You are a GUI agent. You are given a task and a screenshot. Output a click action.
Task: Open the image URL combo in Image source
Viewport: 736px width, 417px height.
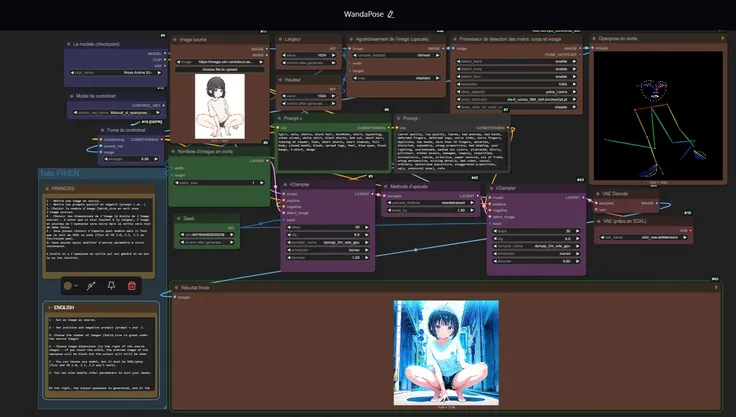click(x=220, y=62)
